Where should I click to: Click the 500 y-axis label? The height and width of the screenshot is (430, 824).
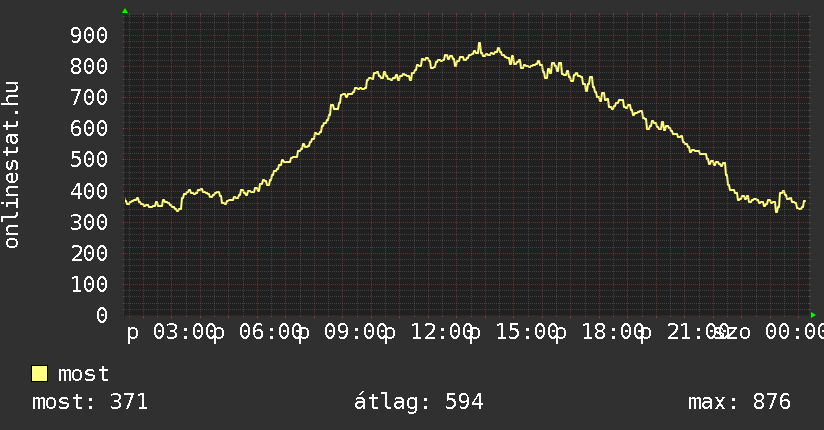(89, 160)
